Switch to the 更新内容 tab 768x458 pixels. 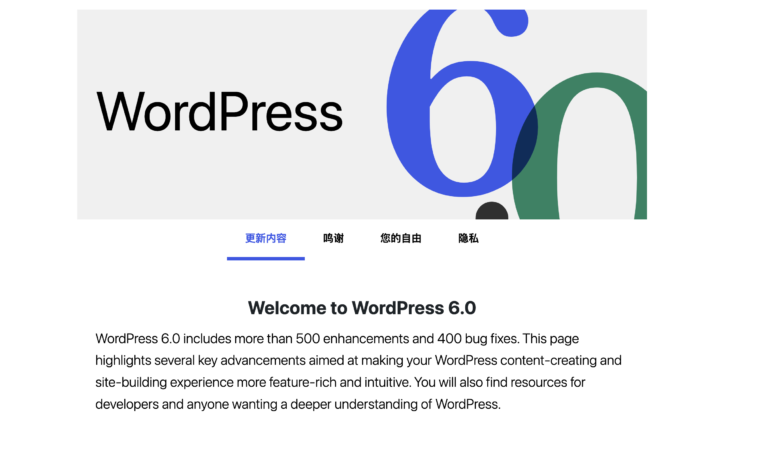point(265,239)
